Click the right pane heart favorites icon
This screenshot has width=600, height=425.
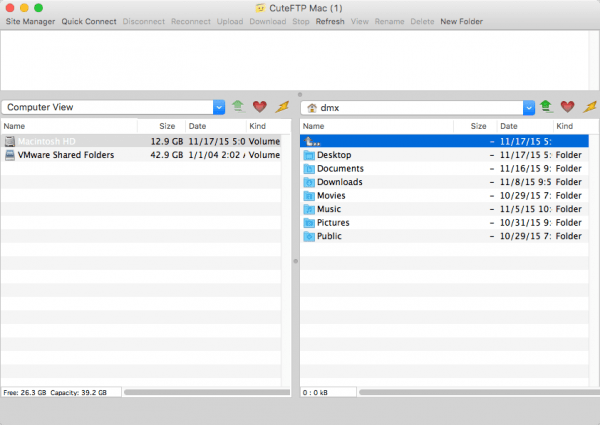pos(568,107)
